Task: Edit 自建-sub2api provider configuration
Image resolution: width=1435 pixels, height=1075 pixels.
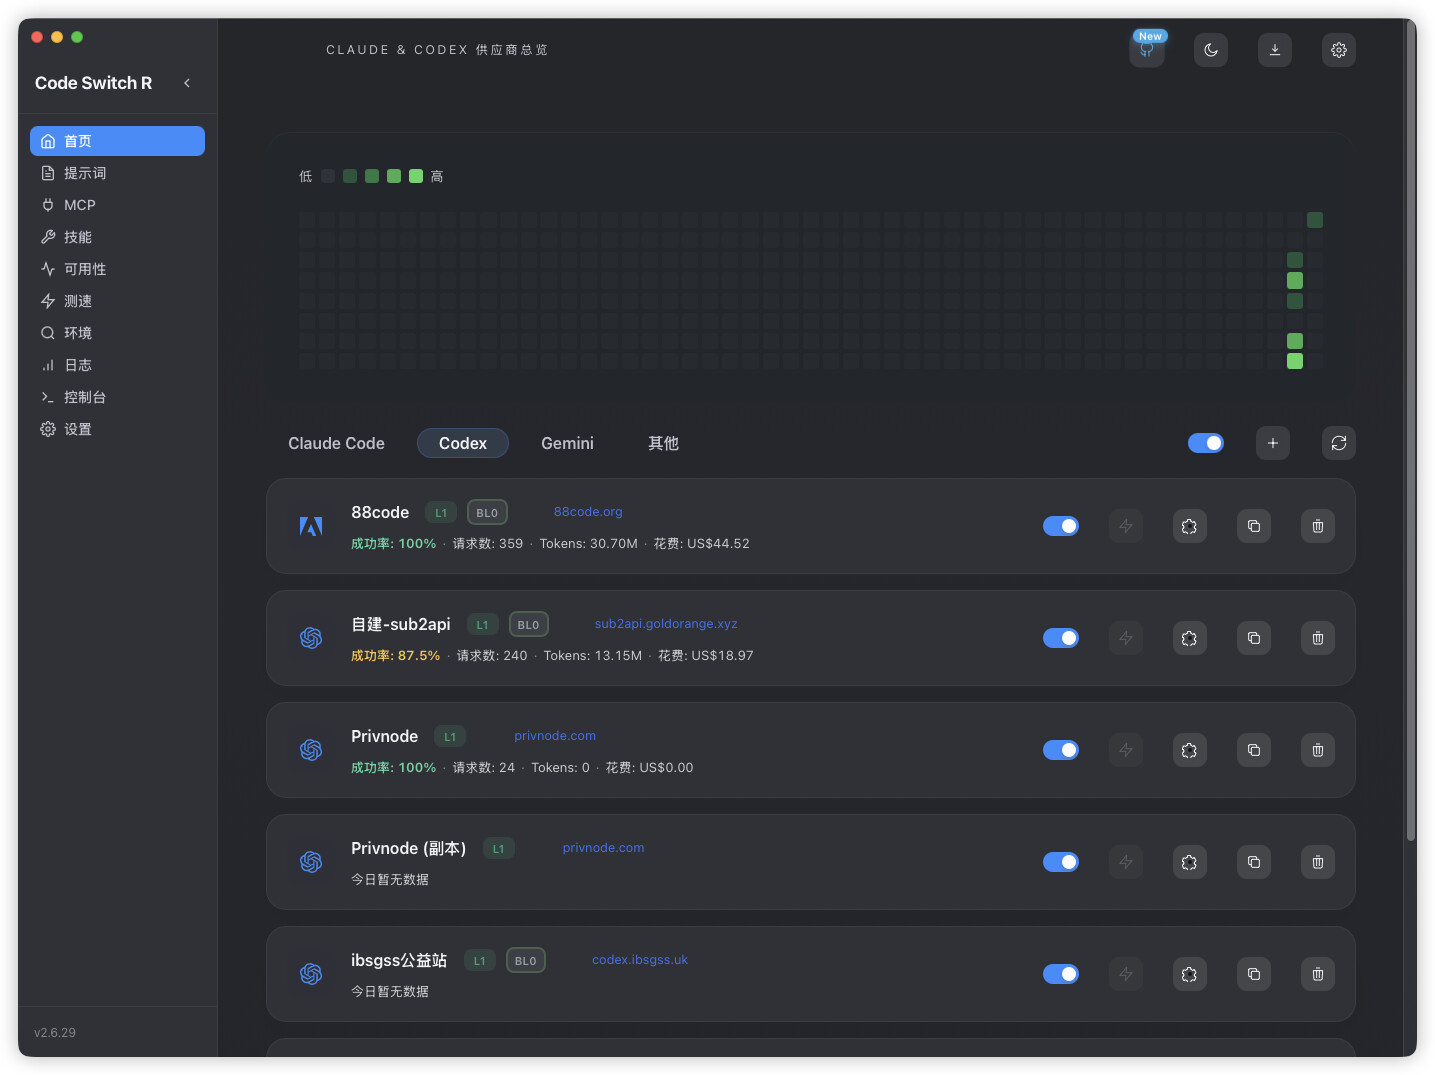Action: click(1189, 638)
